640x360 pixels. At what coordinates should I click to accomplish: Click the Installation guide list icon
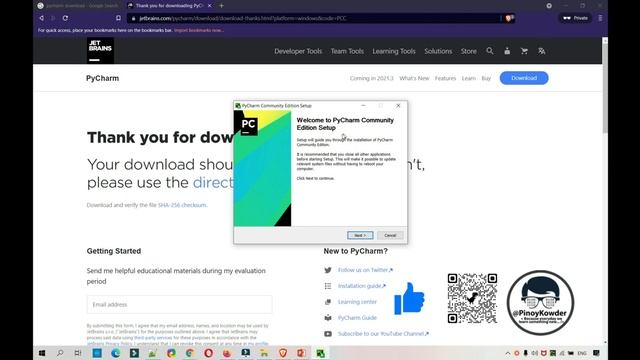click(328, 286)
